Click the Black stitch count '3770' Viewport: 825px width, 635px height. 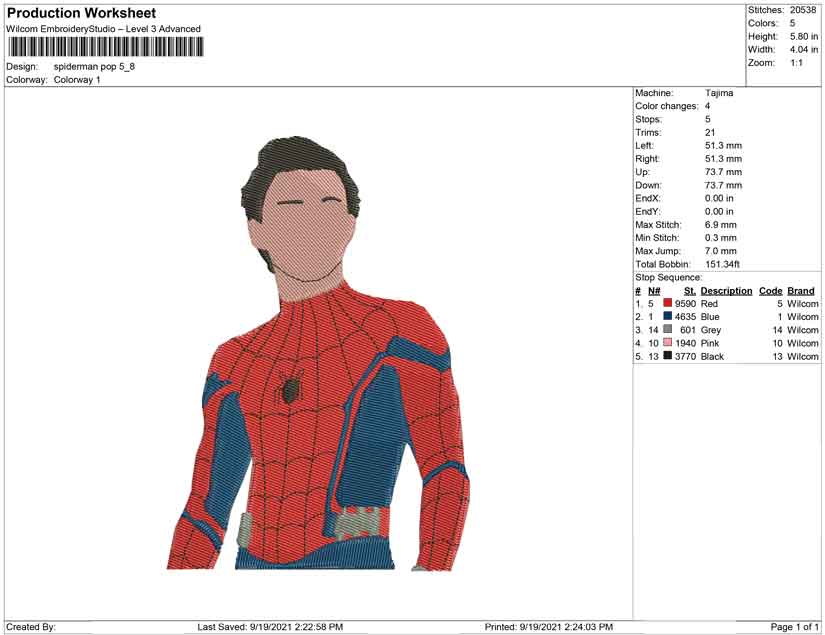click(685, 356)
